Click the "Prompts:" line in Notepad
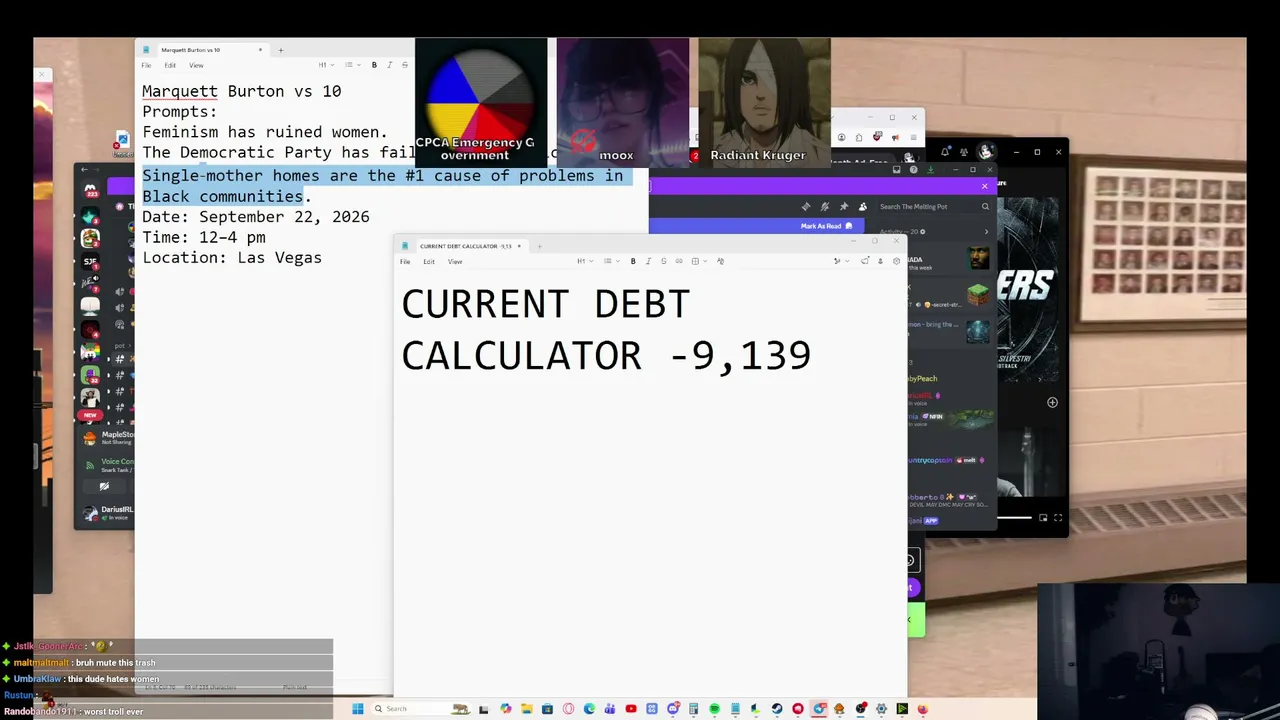Viewport: 1280px width, 720px height. point(180,112)
